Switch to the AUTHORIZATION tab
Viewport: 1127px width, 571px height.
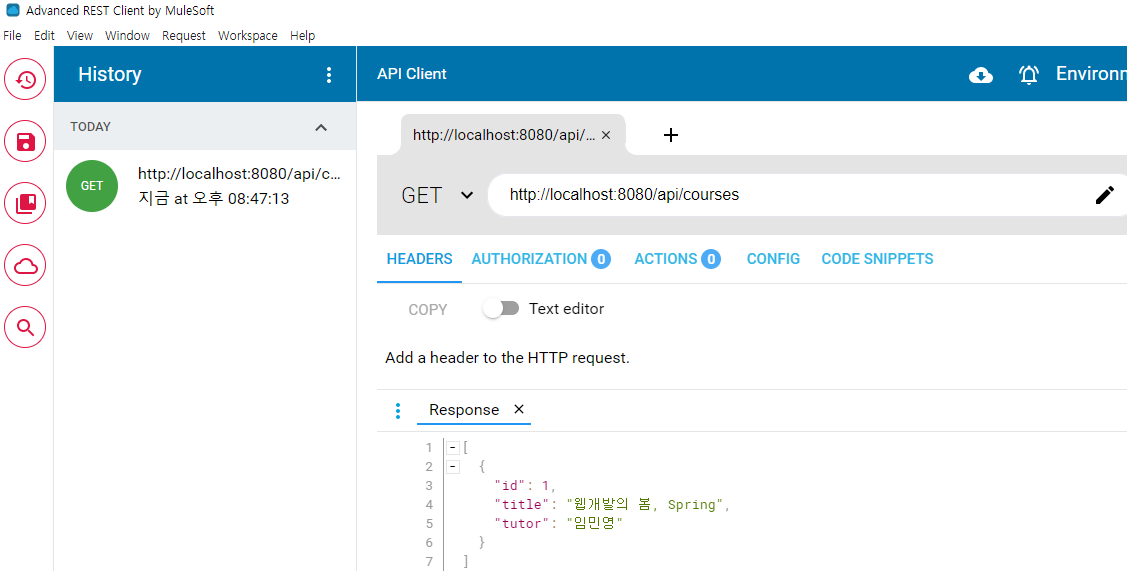(540, 259)
